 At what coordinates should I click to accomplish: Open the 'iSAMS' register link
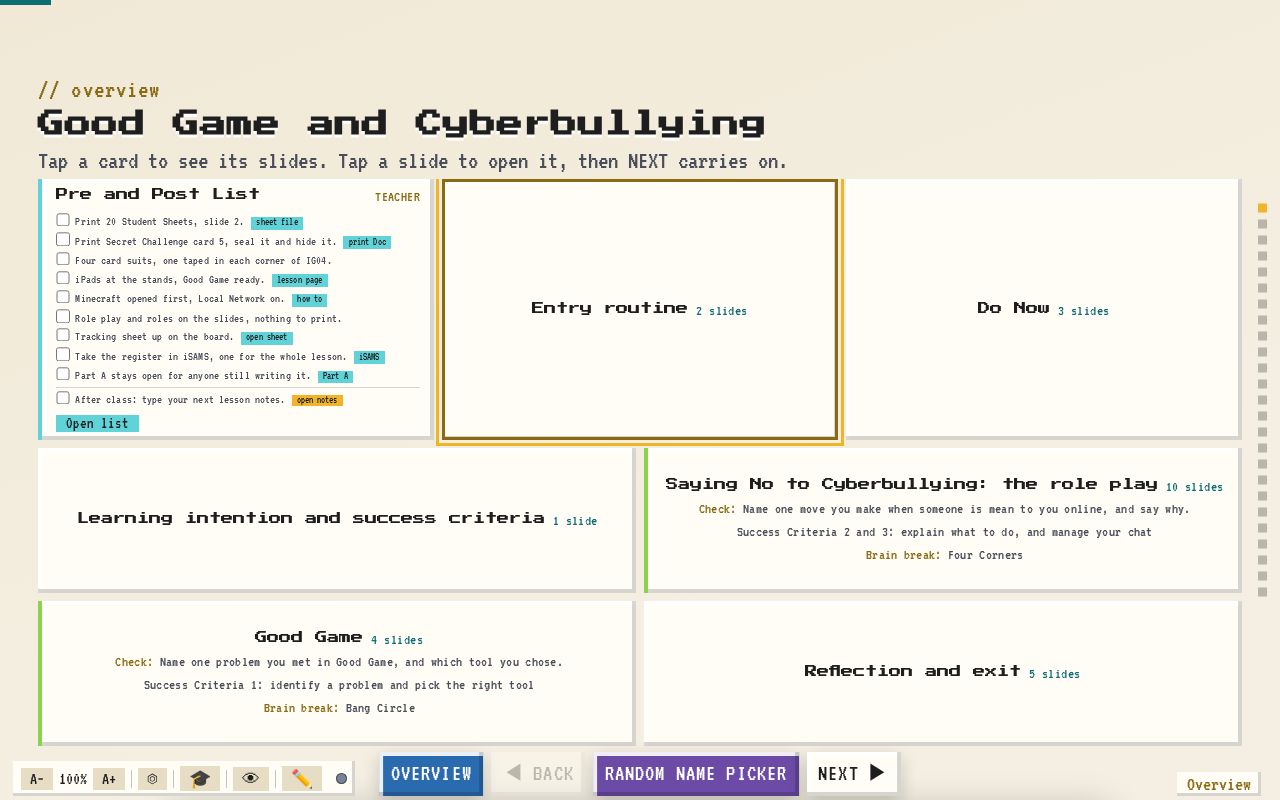click(x=370, y=357)
